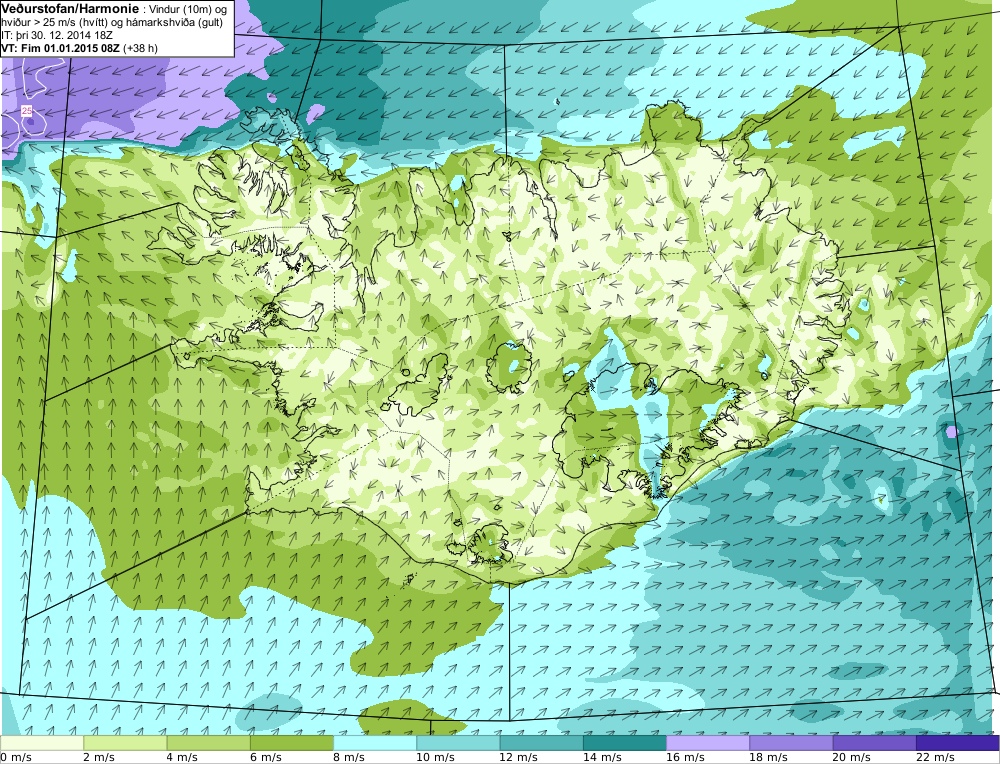Click the 0 m/s legend color swatch
This screenshot has width=1000, height=764.
42,743
